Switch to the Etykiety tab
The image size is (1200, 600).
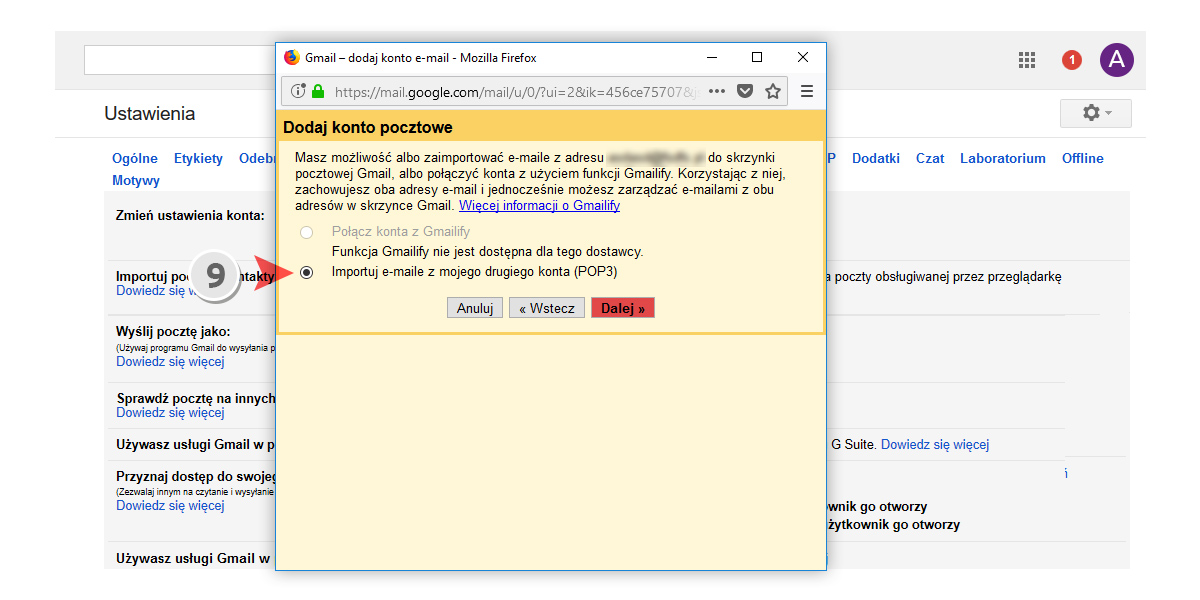pyautogui.click(x=198, y=158)
